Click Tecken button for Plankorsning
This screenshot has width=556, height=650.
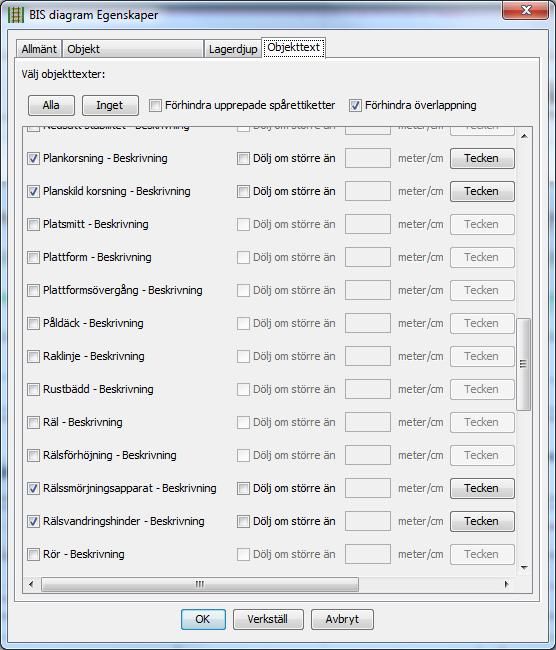tap(482, 158)
